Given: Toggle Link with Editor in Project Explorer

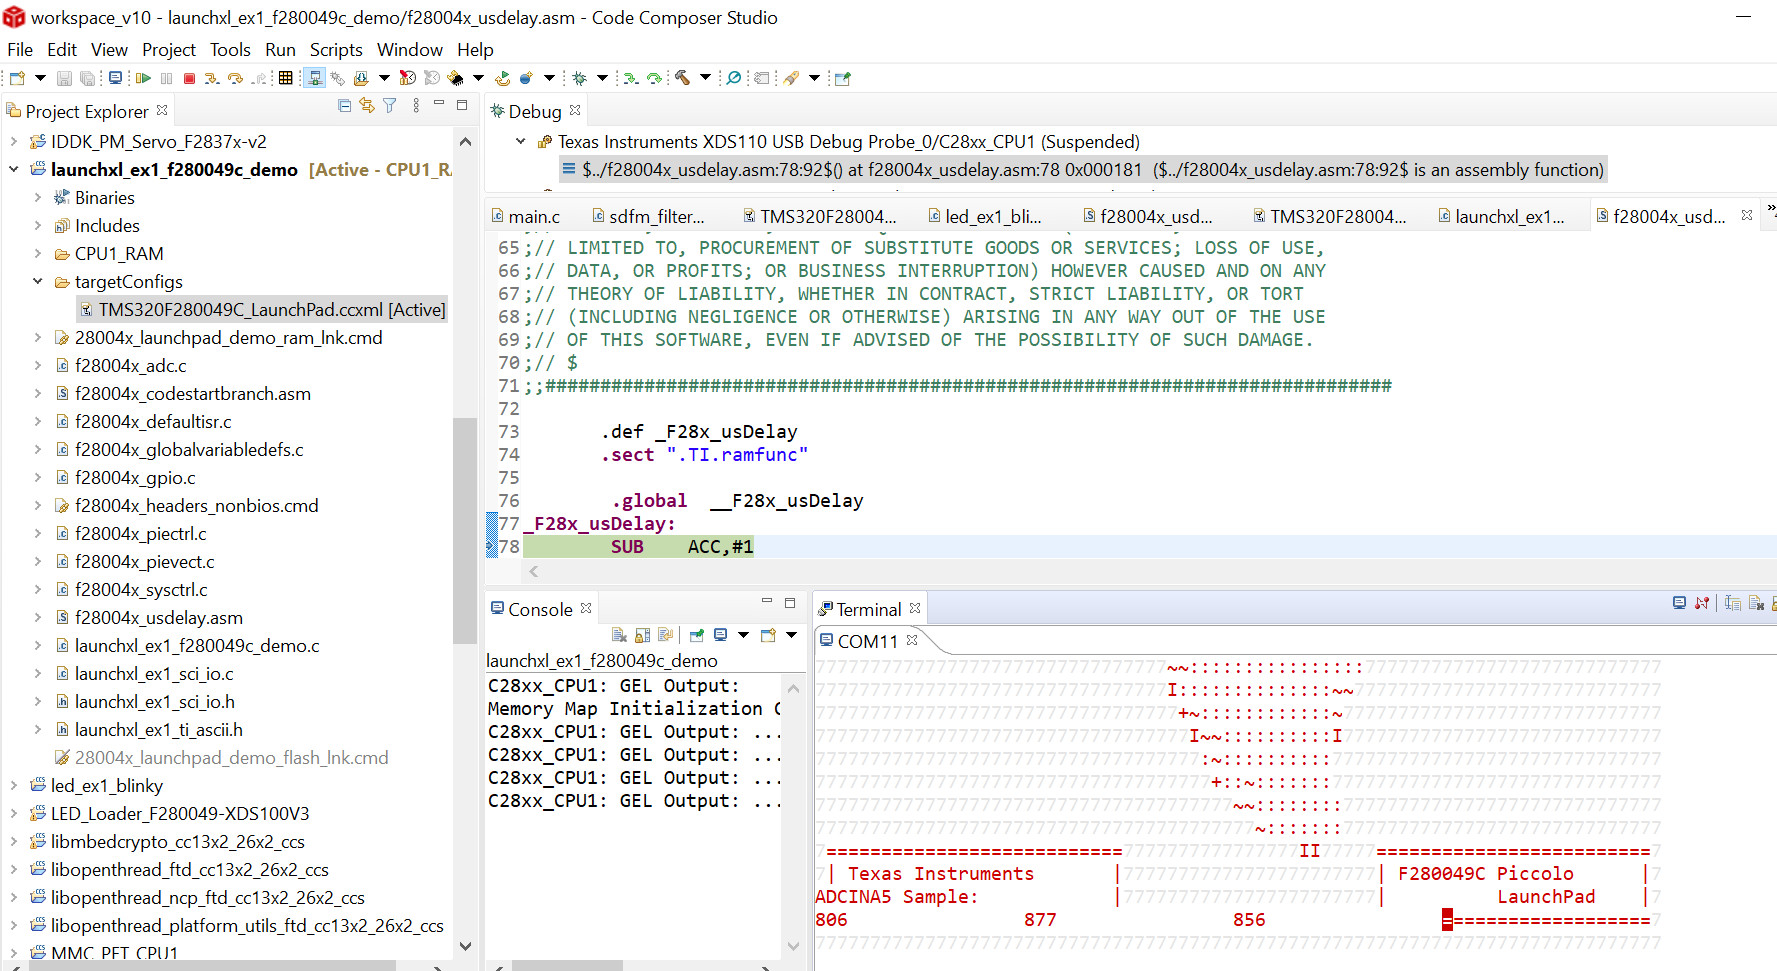Looking at the screenshot, I should point(367,106).
